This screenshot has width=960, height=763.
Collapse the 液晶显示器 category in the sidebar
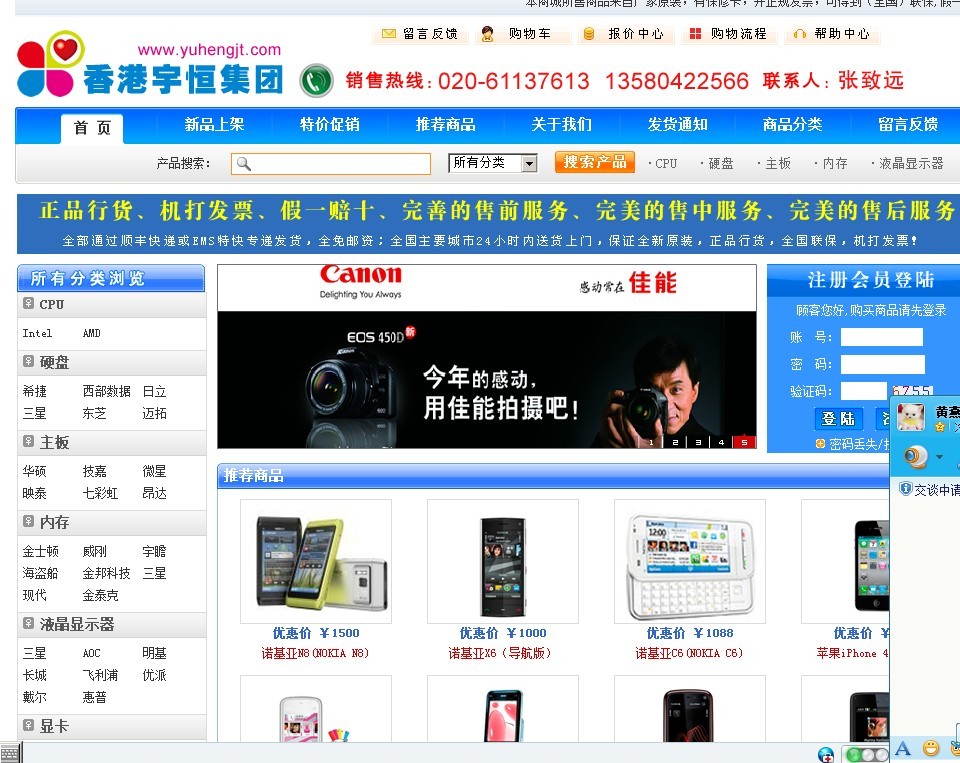coord(28,623)
